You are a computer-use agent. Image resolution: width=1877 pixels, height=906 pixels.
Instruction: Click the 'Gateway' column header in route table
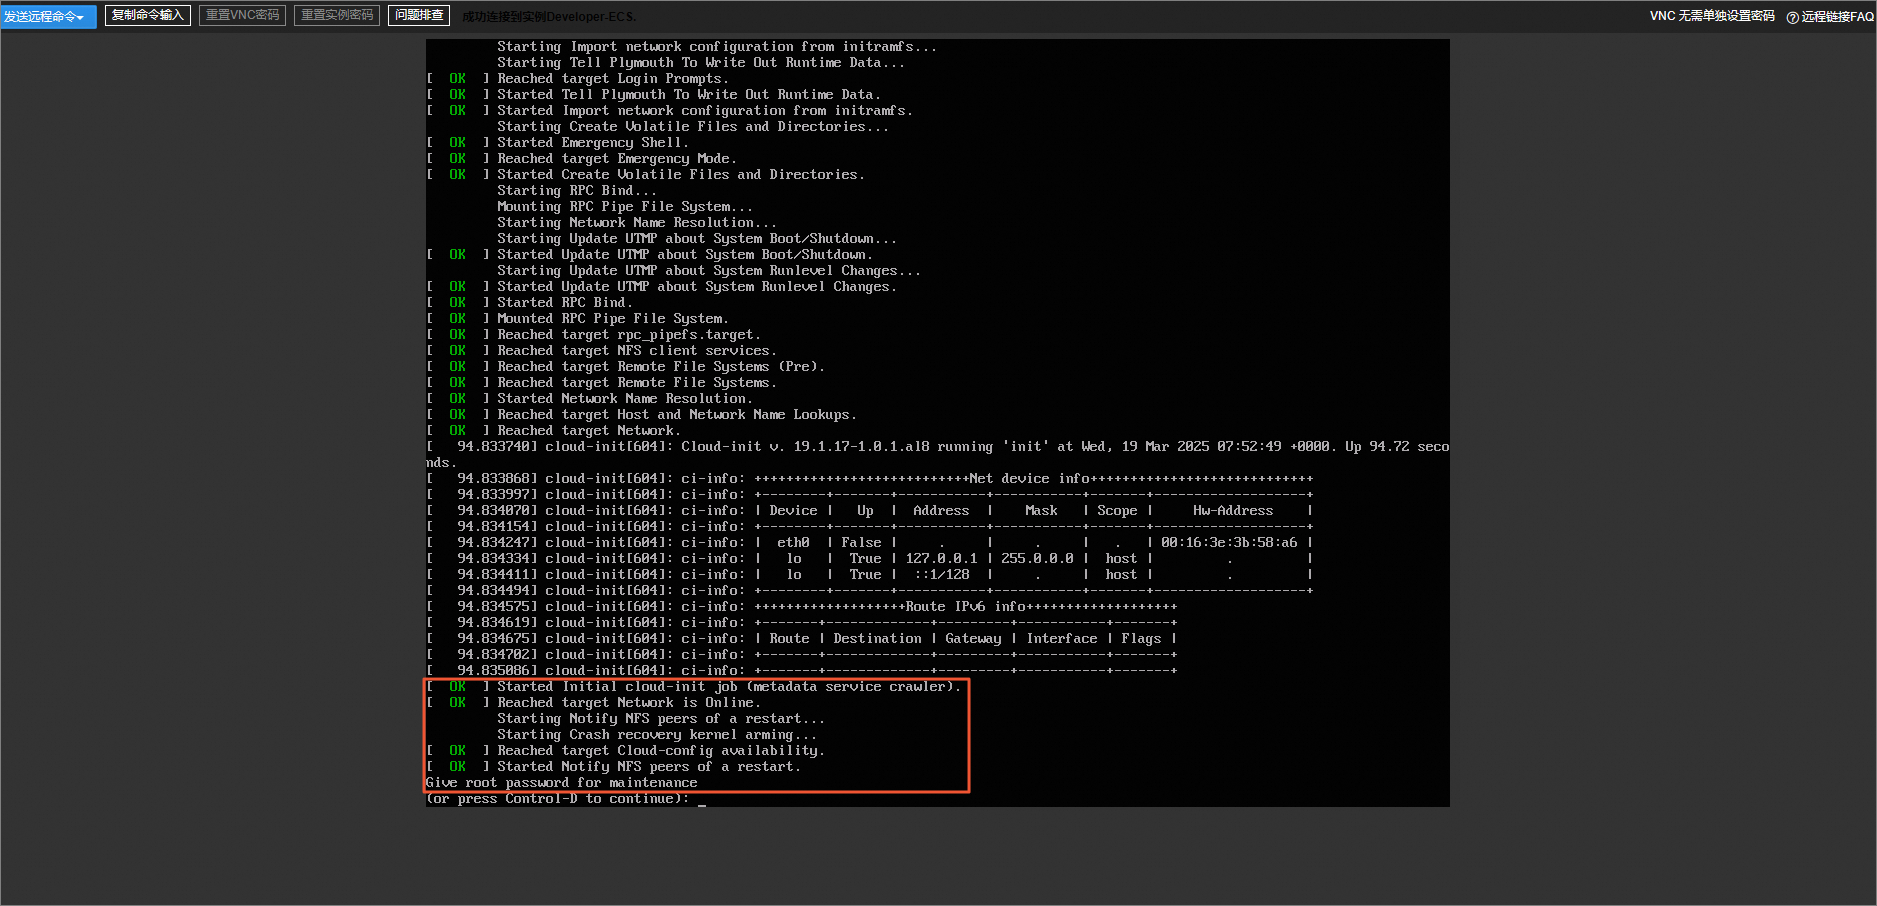click(x=973, y=639)
